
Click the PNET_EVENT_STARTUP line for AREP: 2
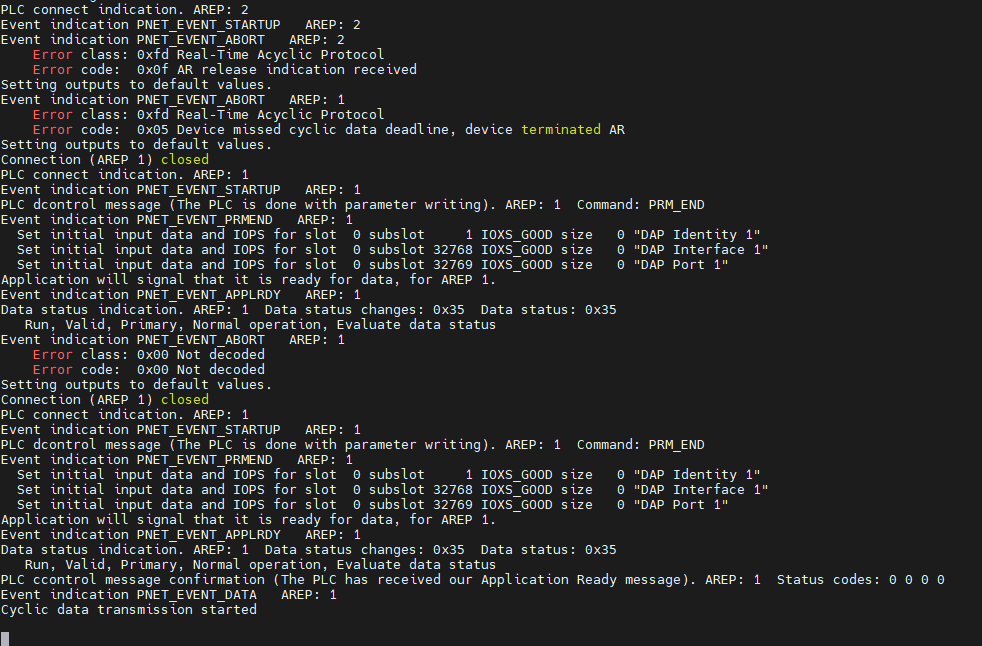click(x=180, y=24)
